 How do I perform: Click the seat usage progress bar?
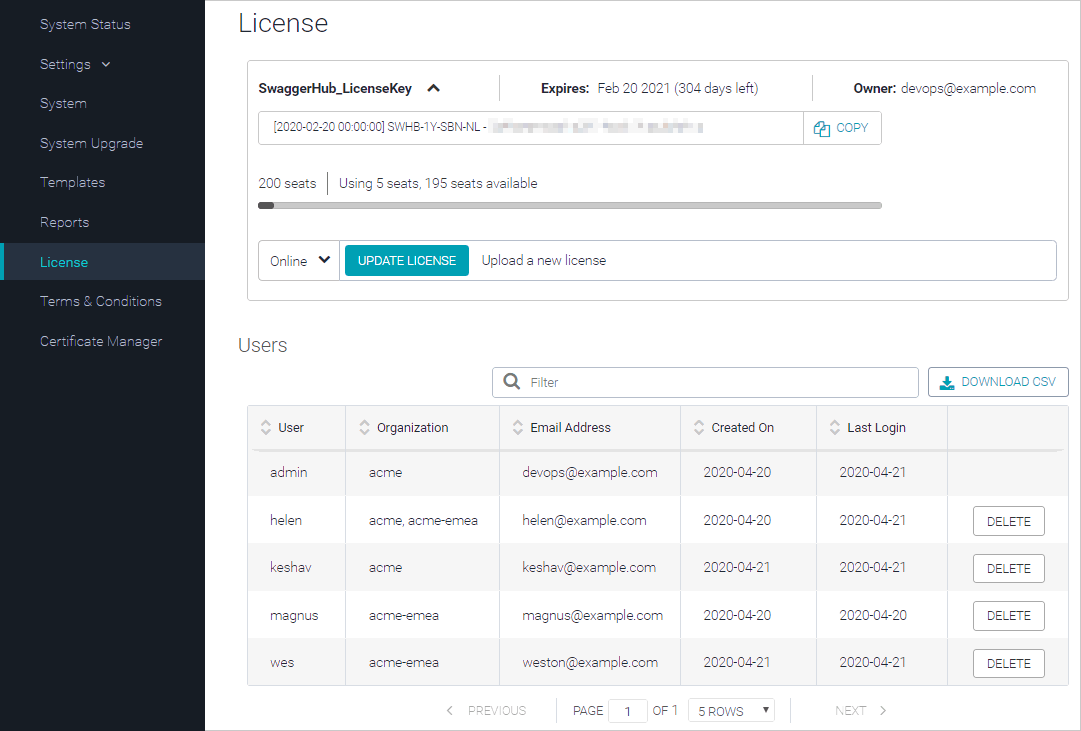[x=569, y=205]
